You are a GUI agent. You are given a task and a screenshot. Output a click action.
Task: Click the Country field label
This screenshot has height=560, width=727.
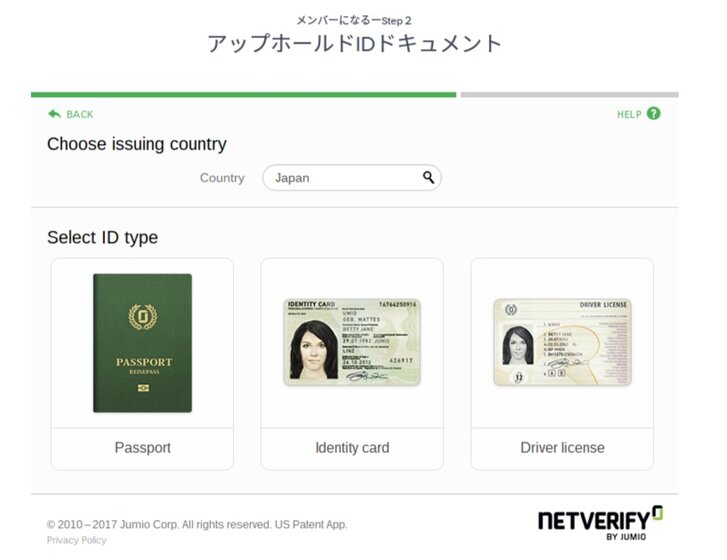(222, 178)
